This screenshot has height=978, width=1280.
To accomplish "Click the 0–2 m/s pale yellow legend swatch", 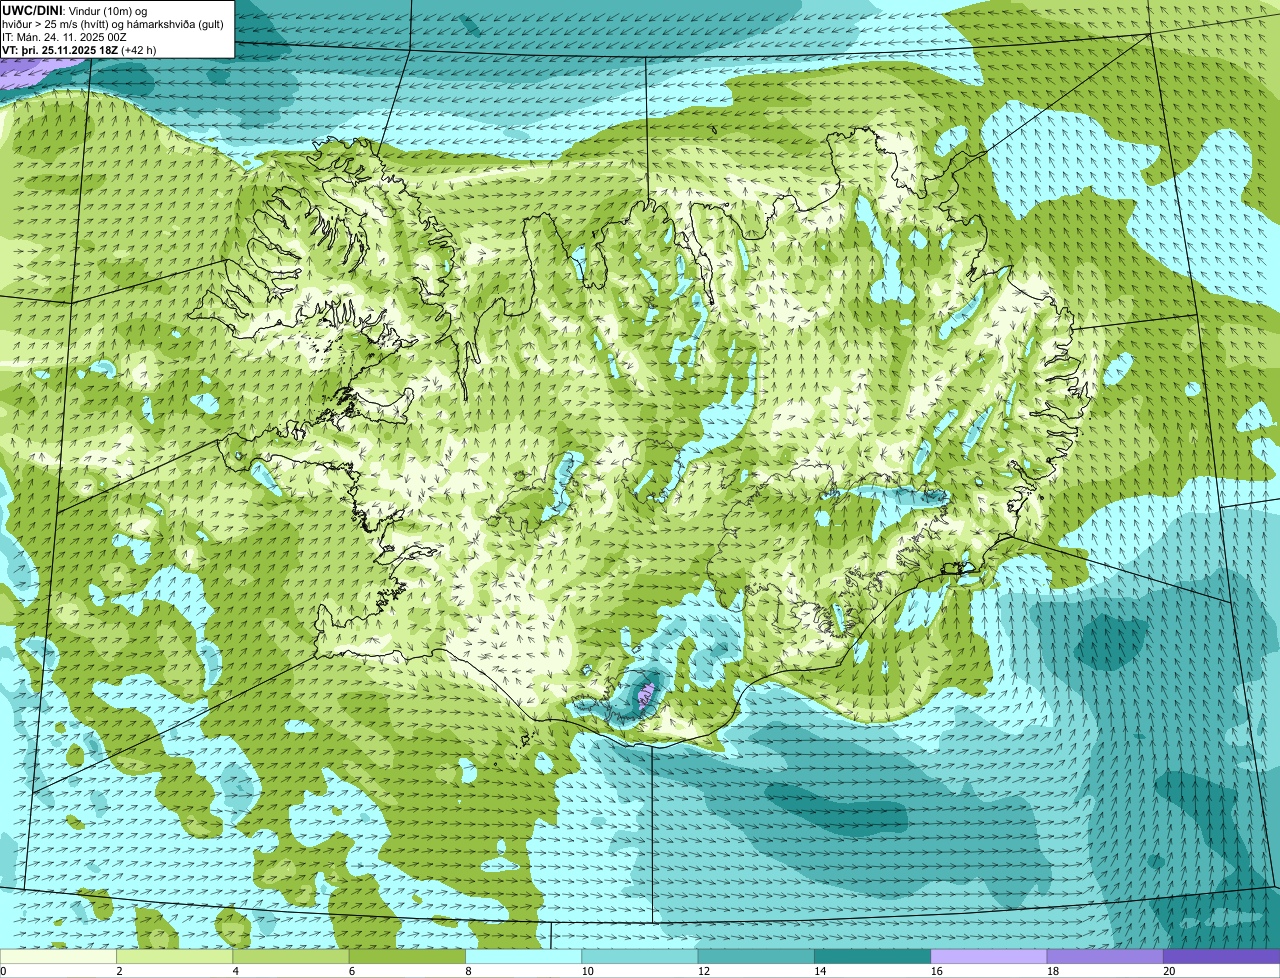I will [x=58, y=956].
